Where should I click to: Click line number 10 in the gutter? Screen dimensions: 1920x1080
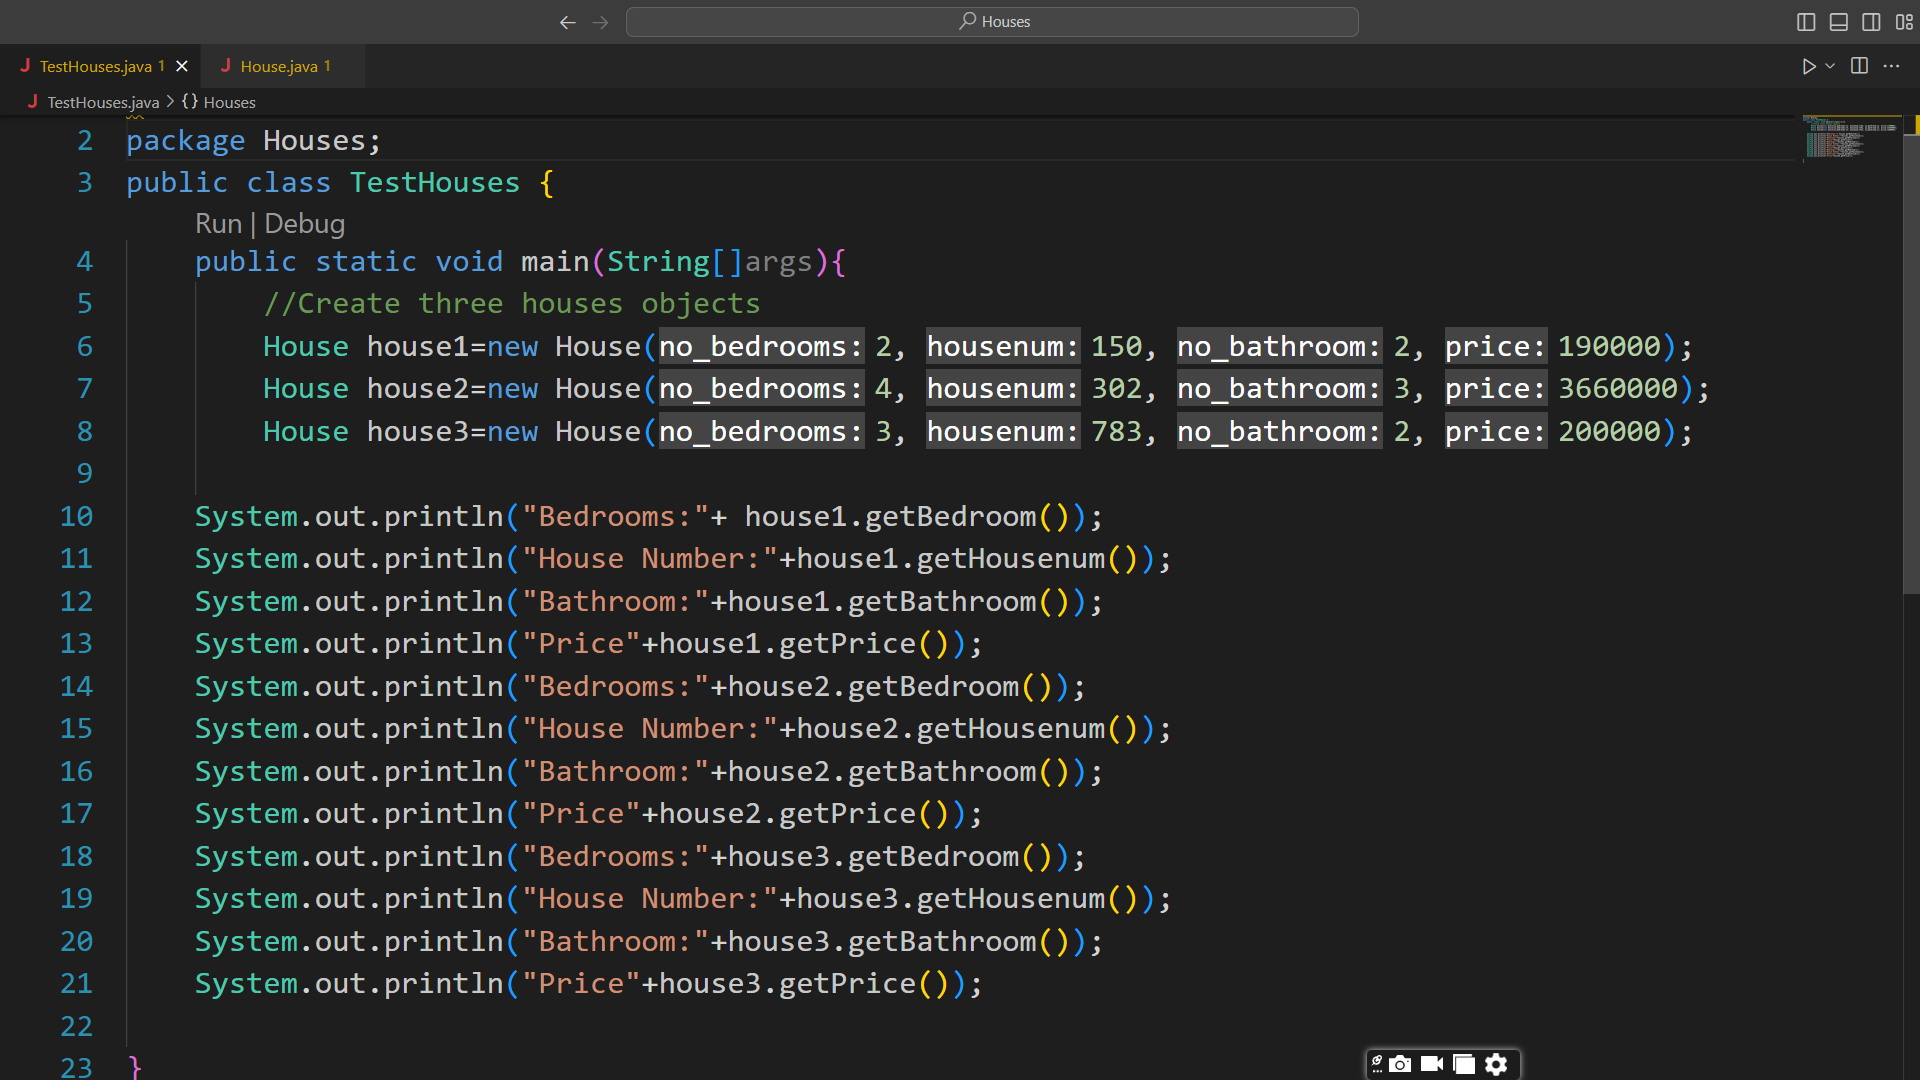76,516
